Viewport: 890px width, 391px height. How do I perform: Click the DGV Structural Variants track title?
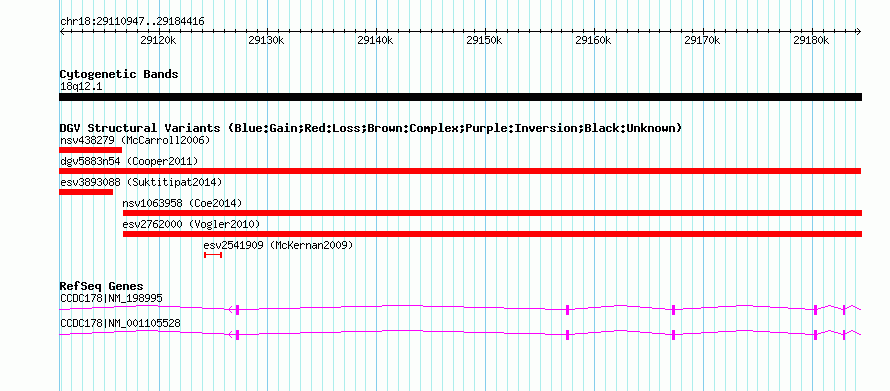coord(371,128)
